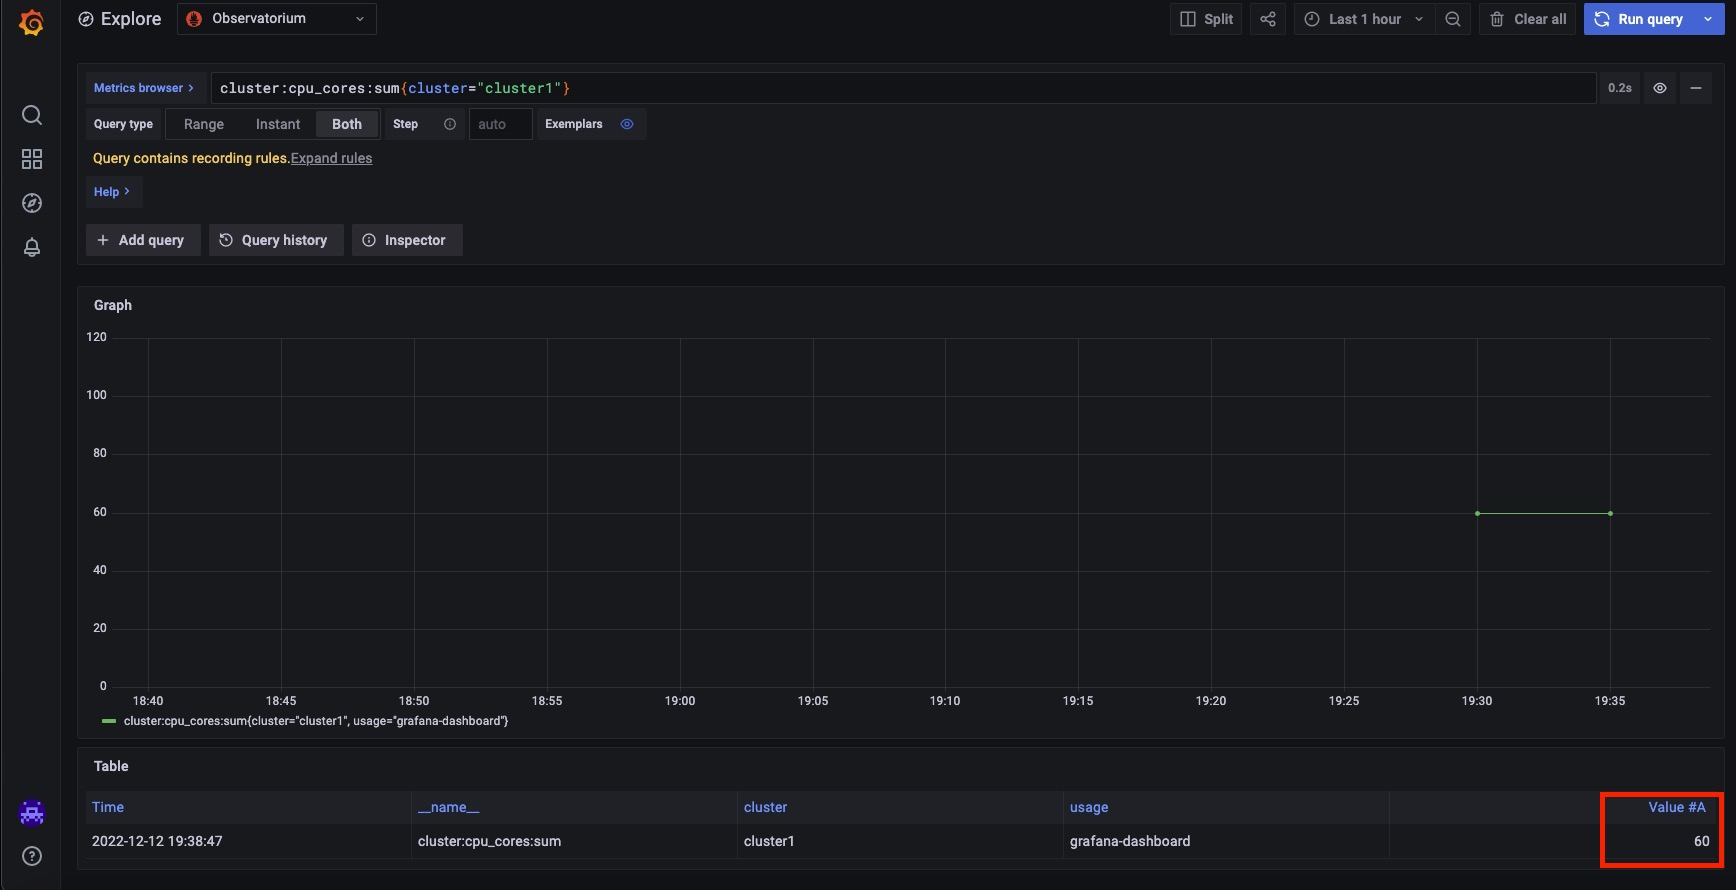The height and width of the screenshot is (890, 1736).
Task: Expand the Metrics browser
Action: pyautogui.click(x=144, y=88)
